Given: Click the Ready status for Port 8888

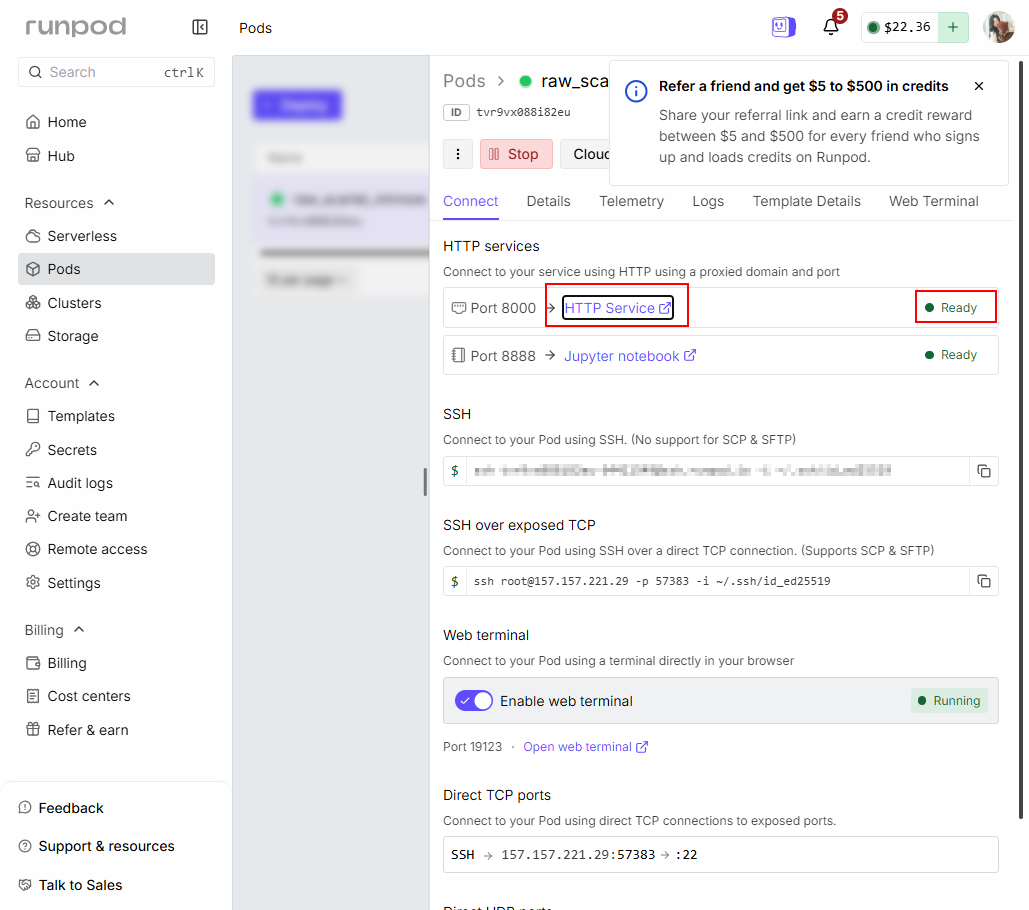Looking at the screenshot, I should (x=951, y=355).
